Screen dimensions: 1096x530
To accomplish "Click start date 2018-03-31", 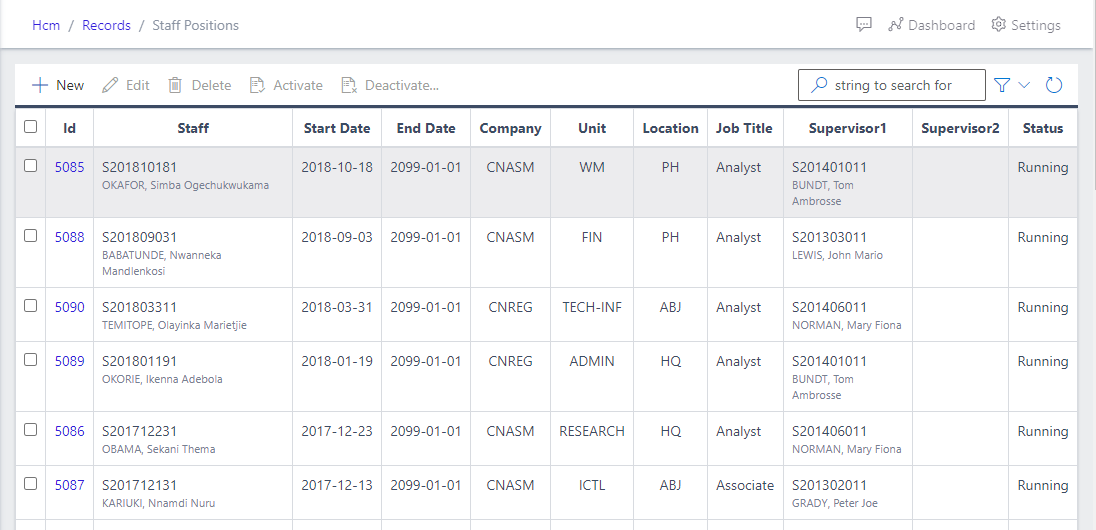I will [337, 307].
